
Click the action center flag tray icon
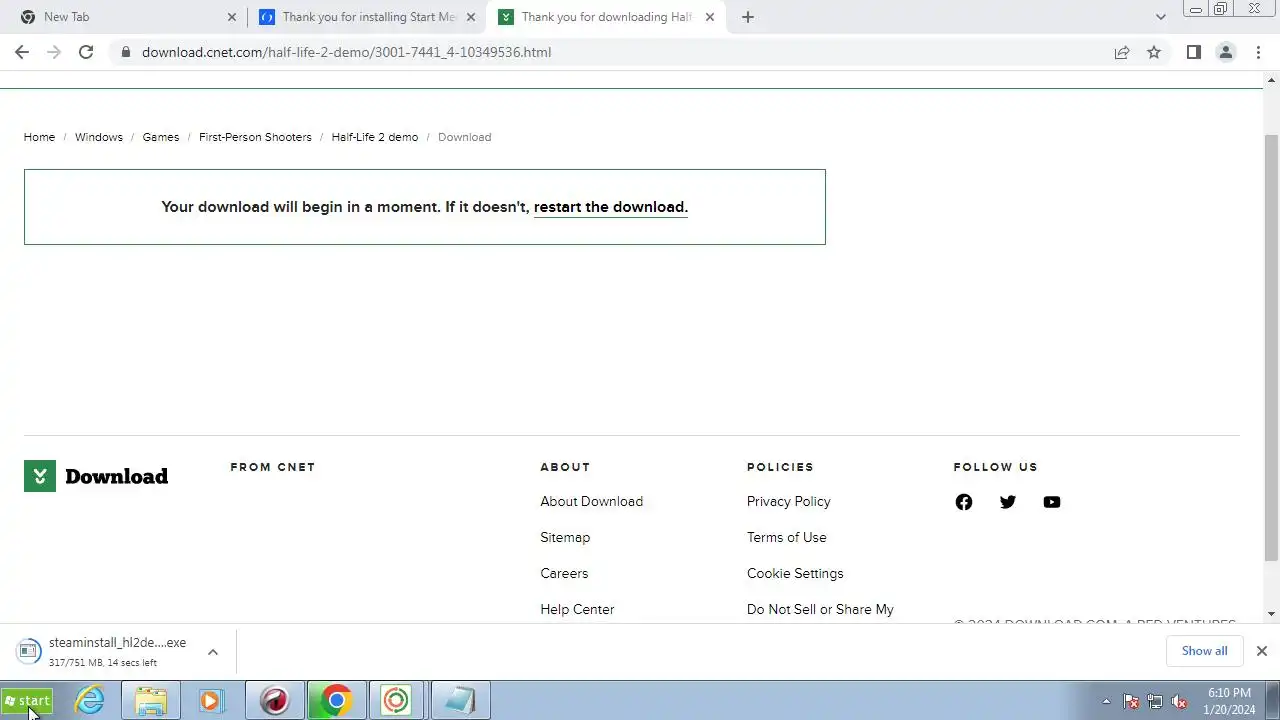(x=1131, y=701)
